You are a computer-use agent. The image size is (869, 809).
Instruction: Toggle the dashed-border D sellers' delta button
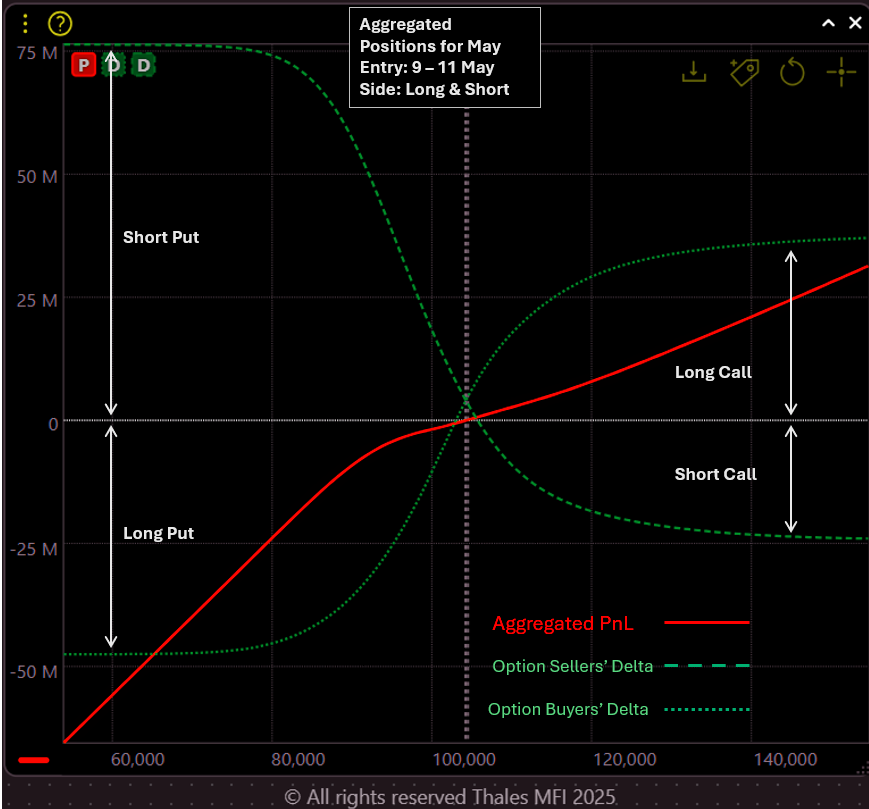[114, 65]
